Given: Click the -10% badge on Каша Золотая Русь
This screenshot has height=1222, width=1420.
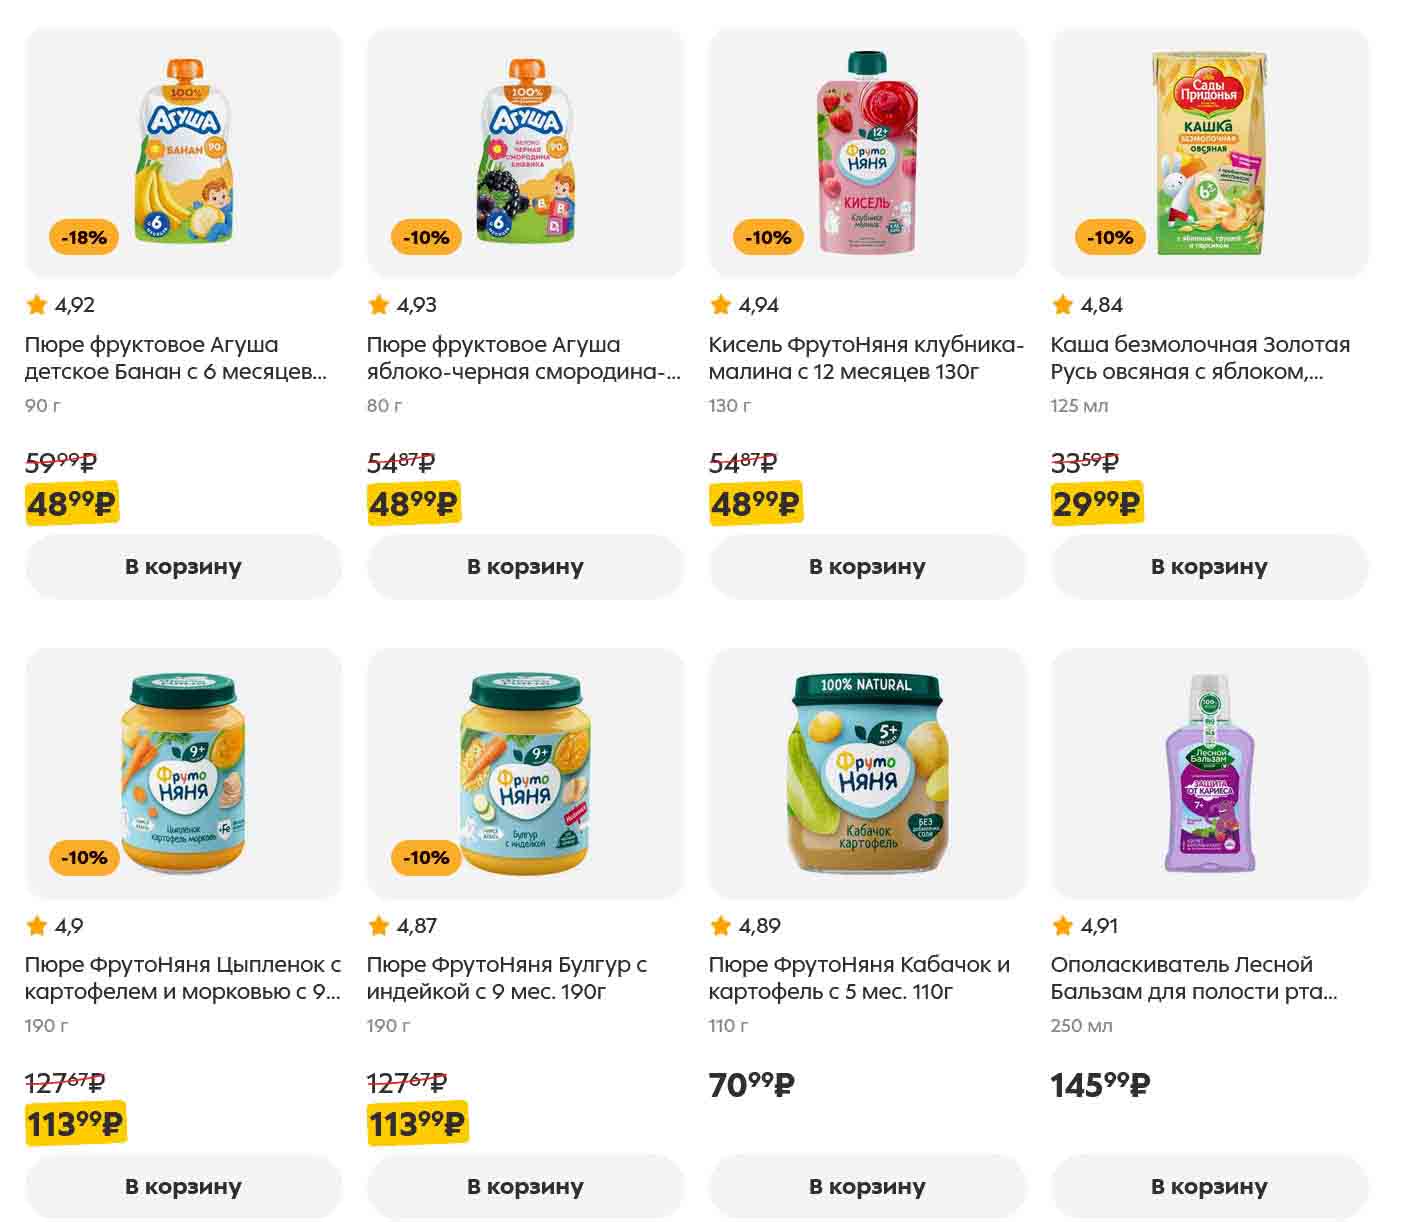Looking at the screenshot, I should (1110, 238).
